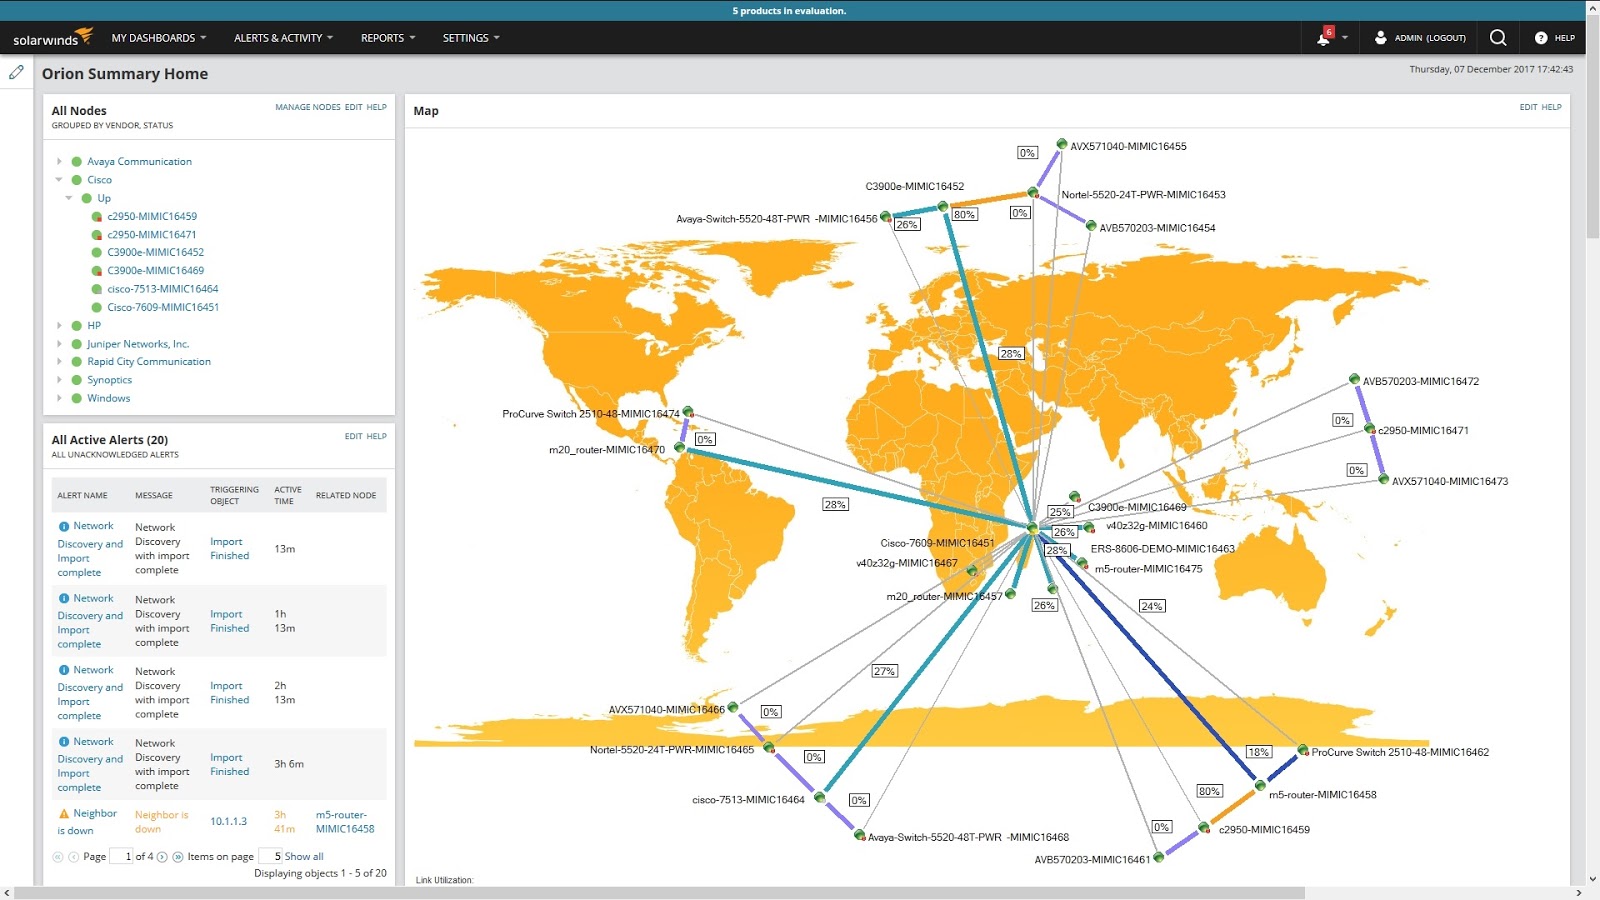Select c2950-MIMIC16459 in the node tree
1600x900 pixels.
(x=151, y=216)
